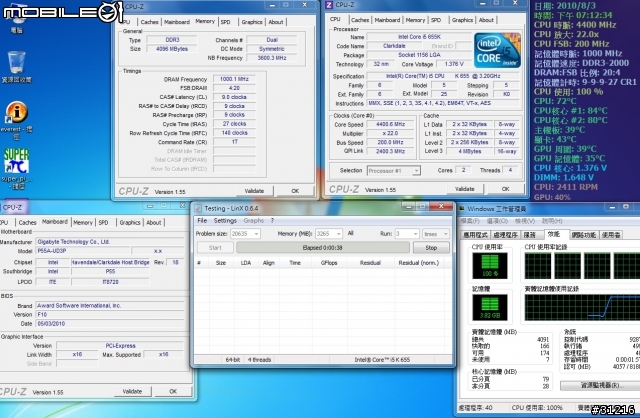Click the Residual (norm.) column header
This screenshot has width=640, height=418.
(418, 263)
